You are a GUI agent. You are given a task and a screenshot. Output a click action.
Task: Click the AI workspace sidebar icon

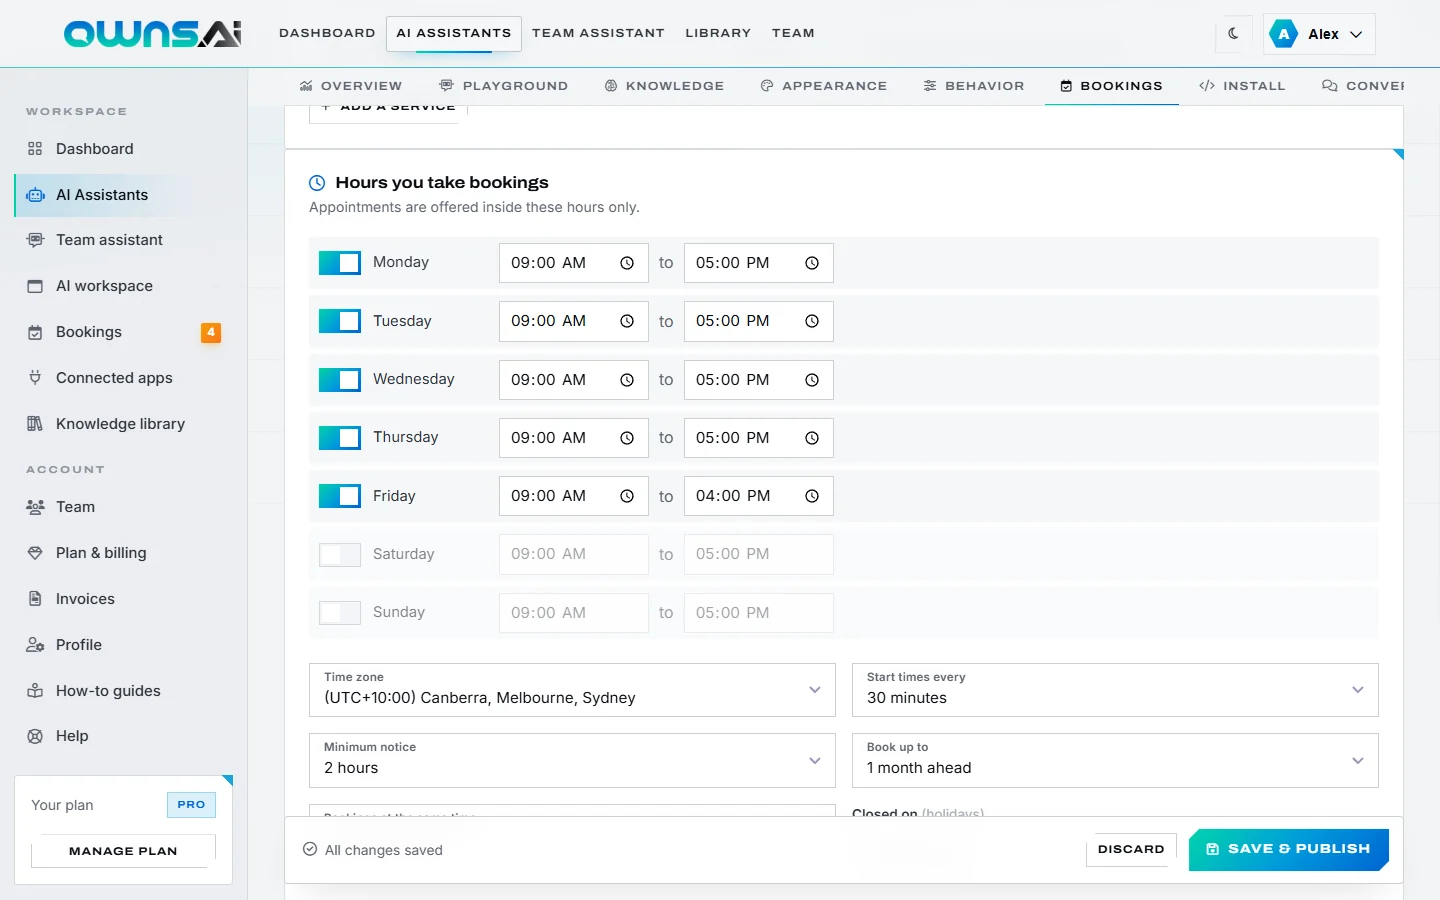point(35,286)
